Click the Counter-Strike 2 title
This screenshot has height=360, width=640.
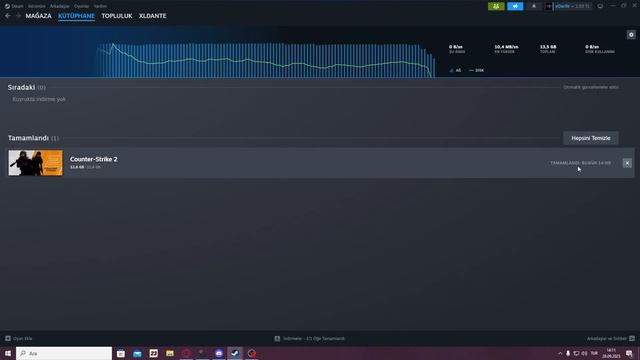click(93, 159)
